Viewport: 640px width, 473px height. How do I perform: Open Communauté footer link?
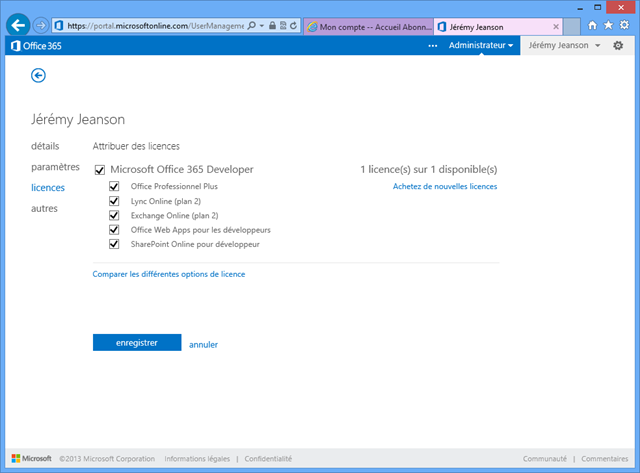pyautogui.click(x=545, y=459)
